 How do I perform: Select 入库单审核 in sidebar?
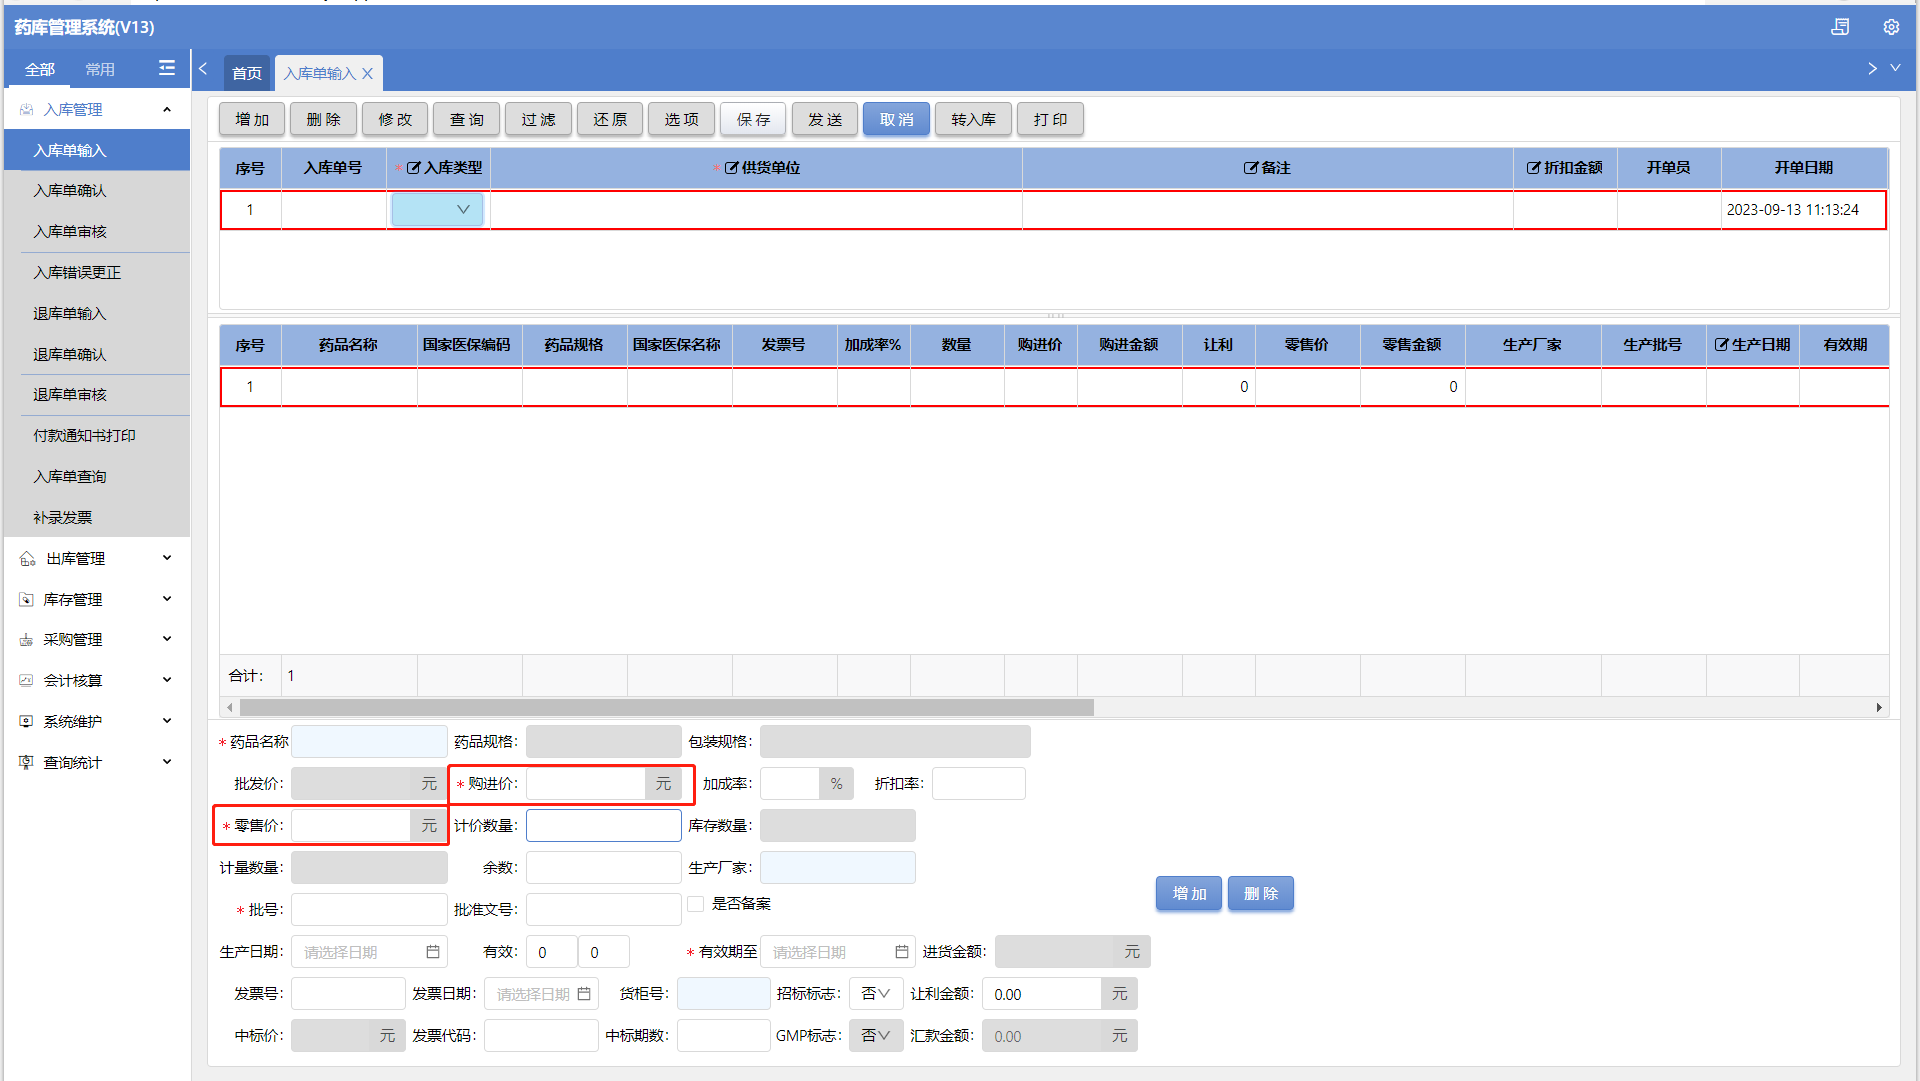(x=70, y=231)
